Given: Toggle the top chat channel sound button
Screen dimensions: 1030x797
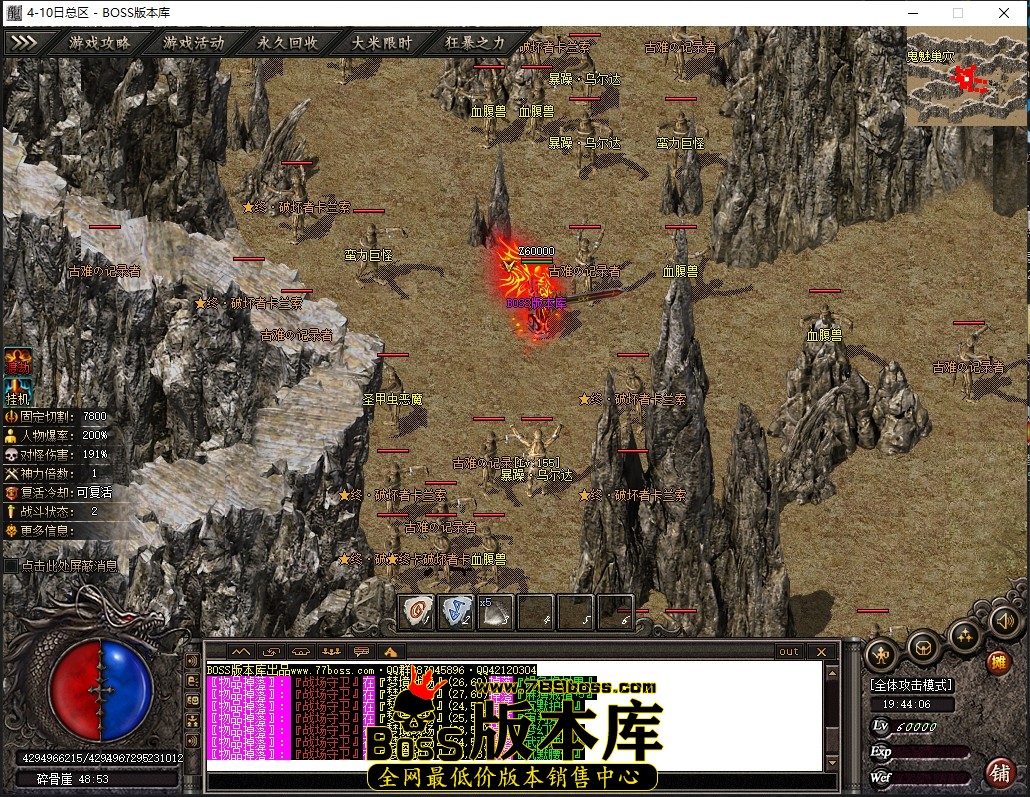Looking at the screenshot, I should pos(193,660).
